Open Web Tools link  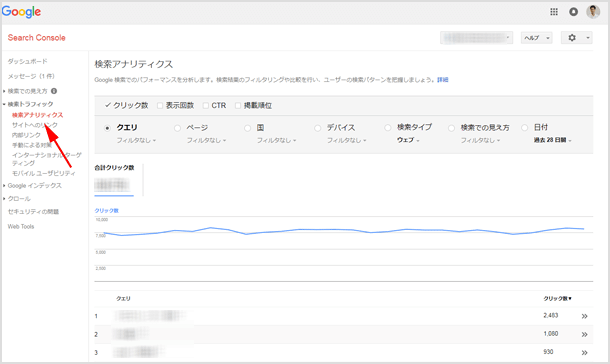21,226
